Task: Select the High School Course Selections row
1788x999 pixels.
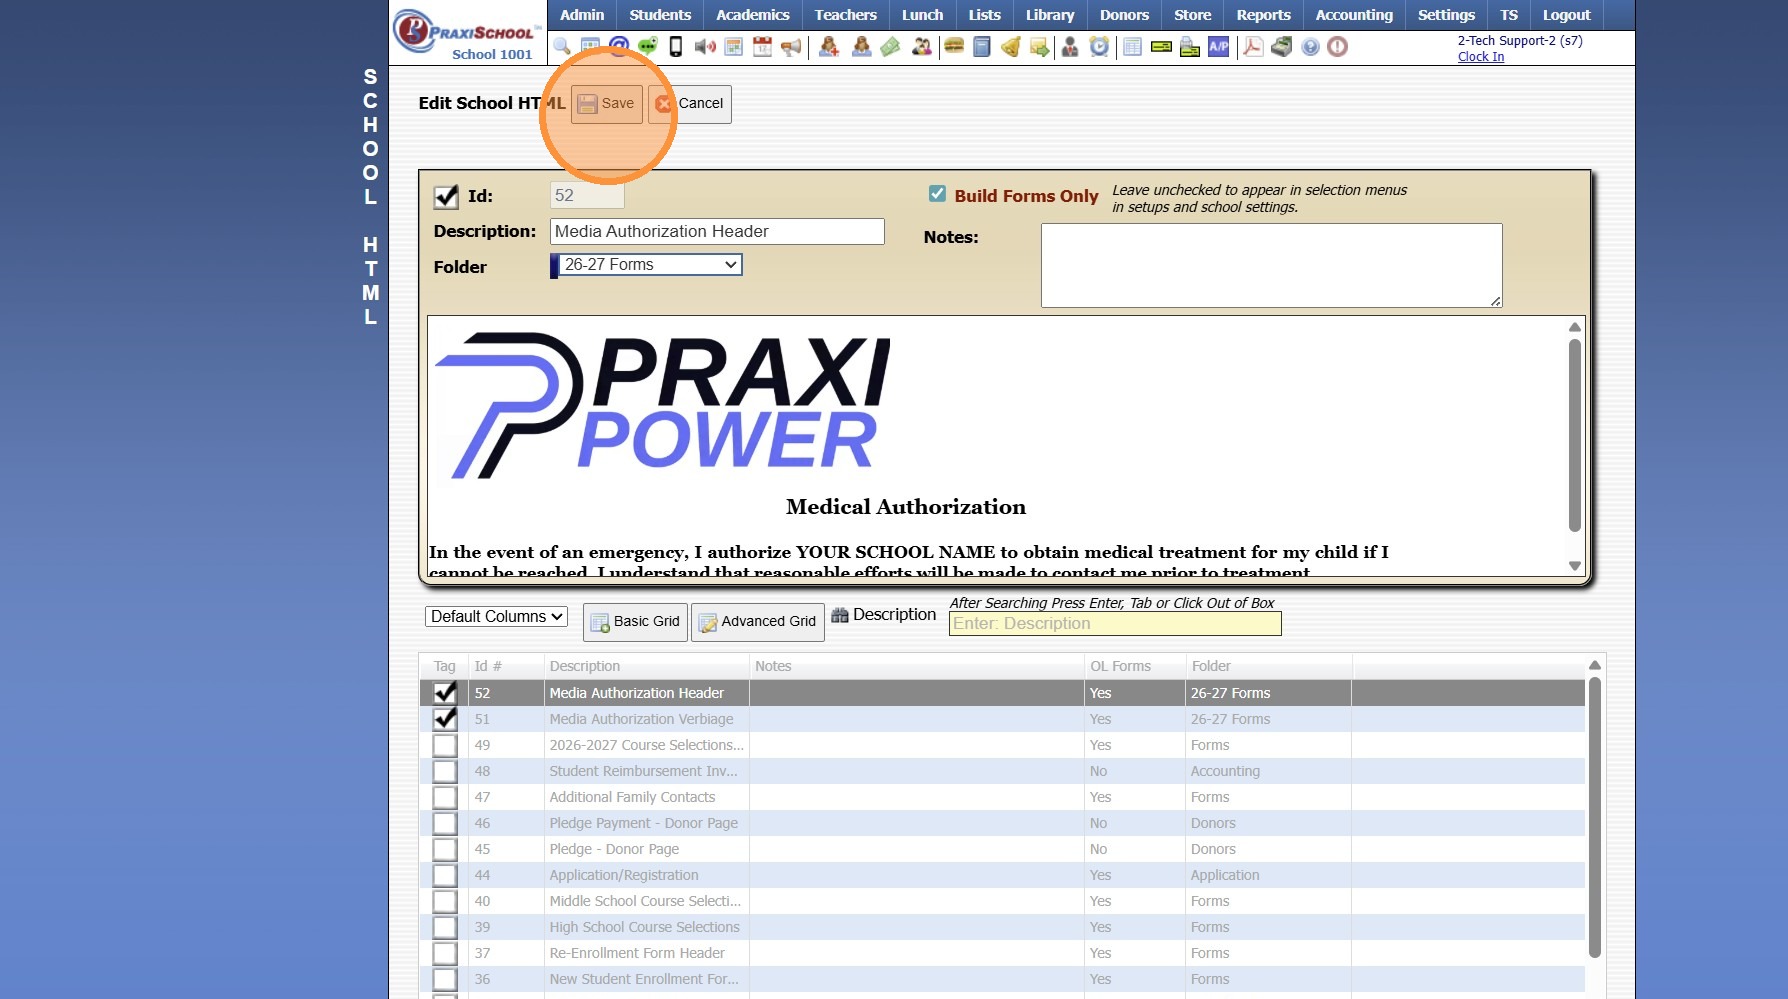Action: tap(1002, 927)
